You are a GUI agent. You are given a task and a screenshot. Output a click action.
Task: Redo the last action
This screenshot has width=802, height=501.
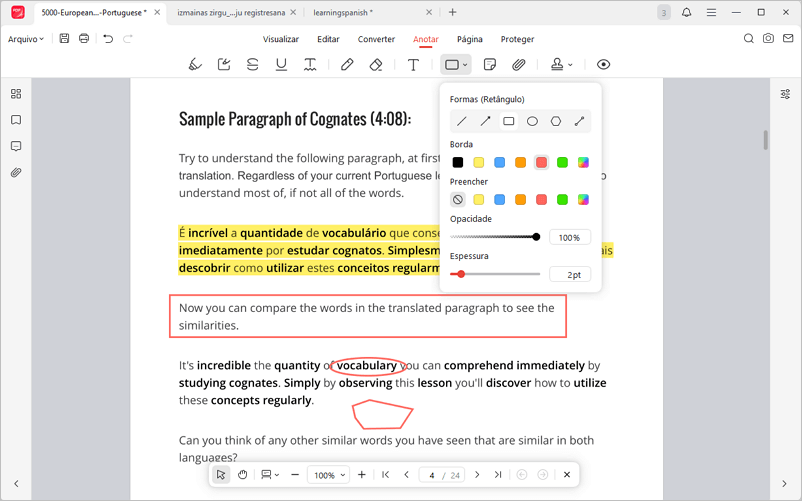pyautogui.click(x=127, y=38)
